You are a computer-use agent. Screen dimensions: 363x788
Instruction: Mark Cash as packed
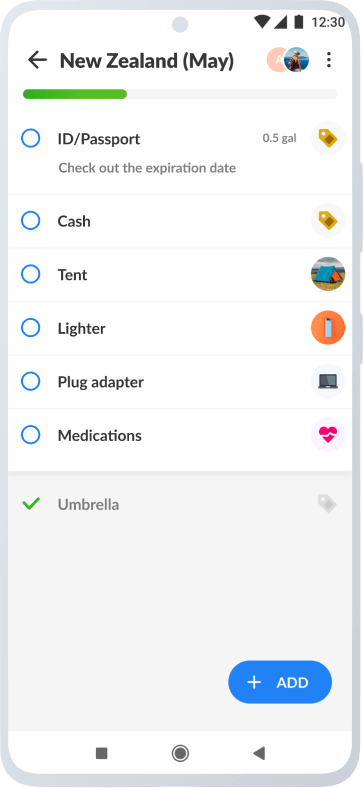[x=31, y=221]
